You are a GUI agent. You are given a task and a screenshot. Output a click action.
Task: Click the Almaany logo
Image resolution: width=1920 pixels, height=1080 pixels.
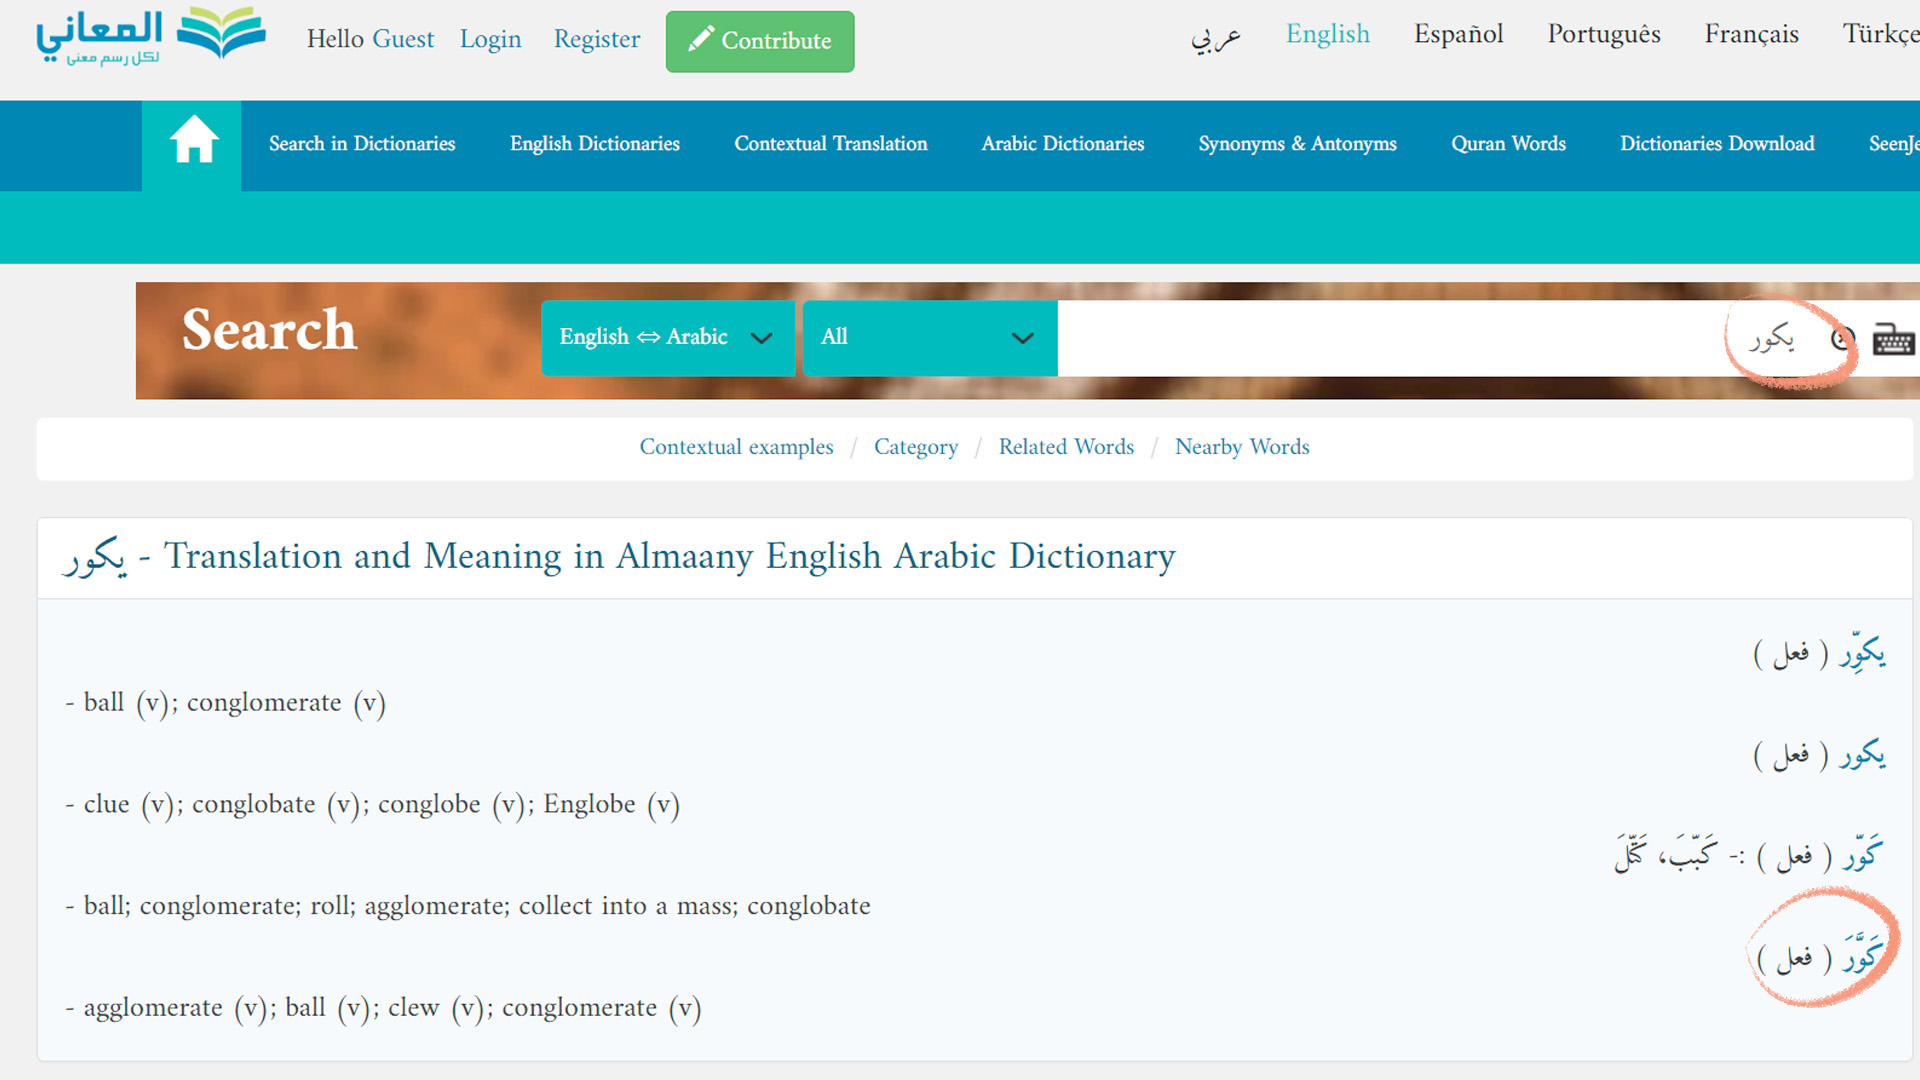pyautogui.click(x=150, y=37)
